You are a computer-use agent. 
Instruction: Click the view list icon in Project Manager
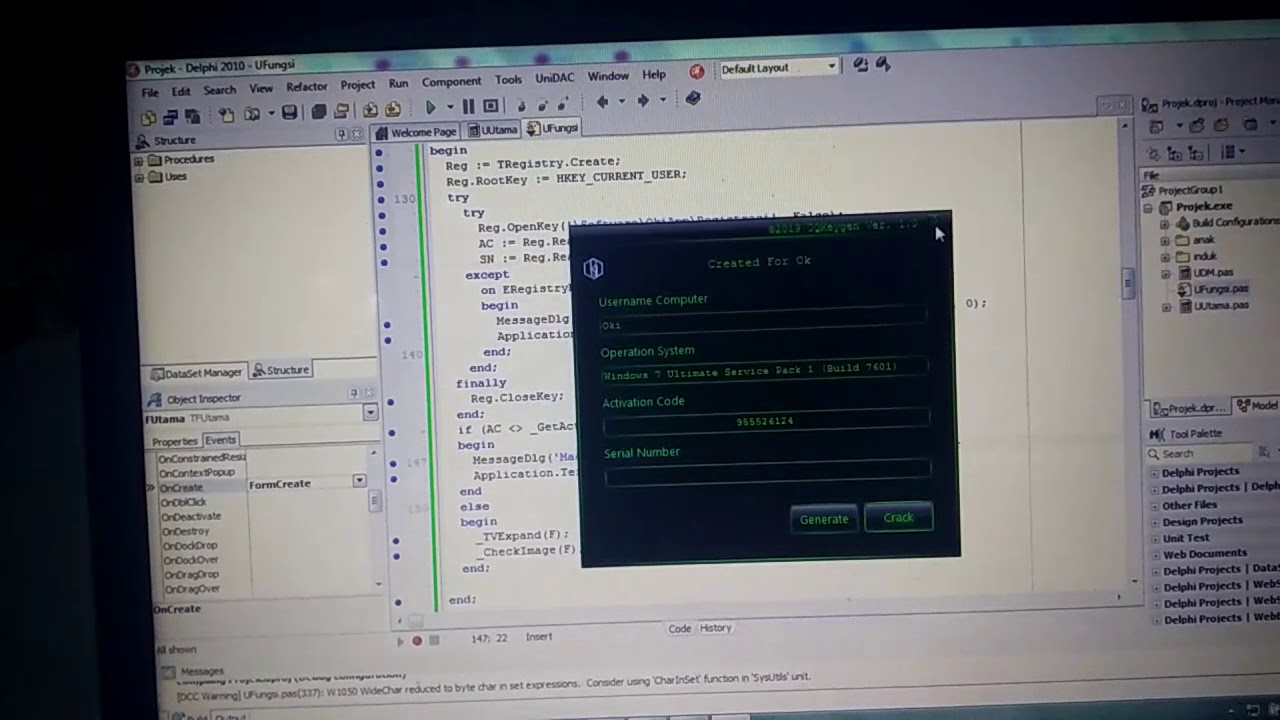tap(1226, 152)
